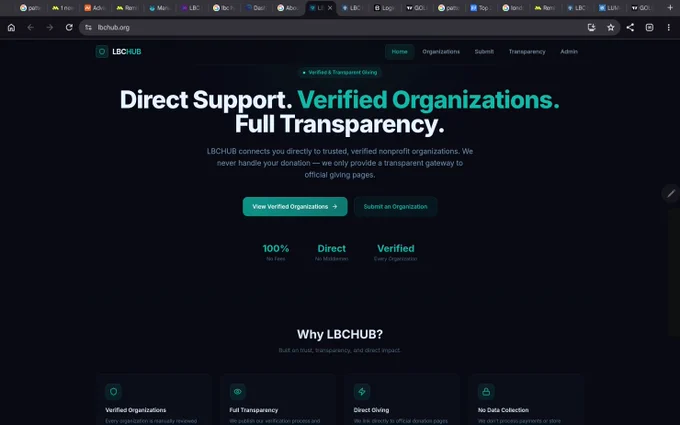Click the 'Verified' Every Organization stat

tap(396, 252)
